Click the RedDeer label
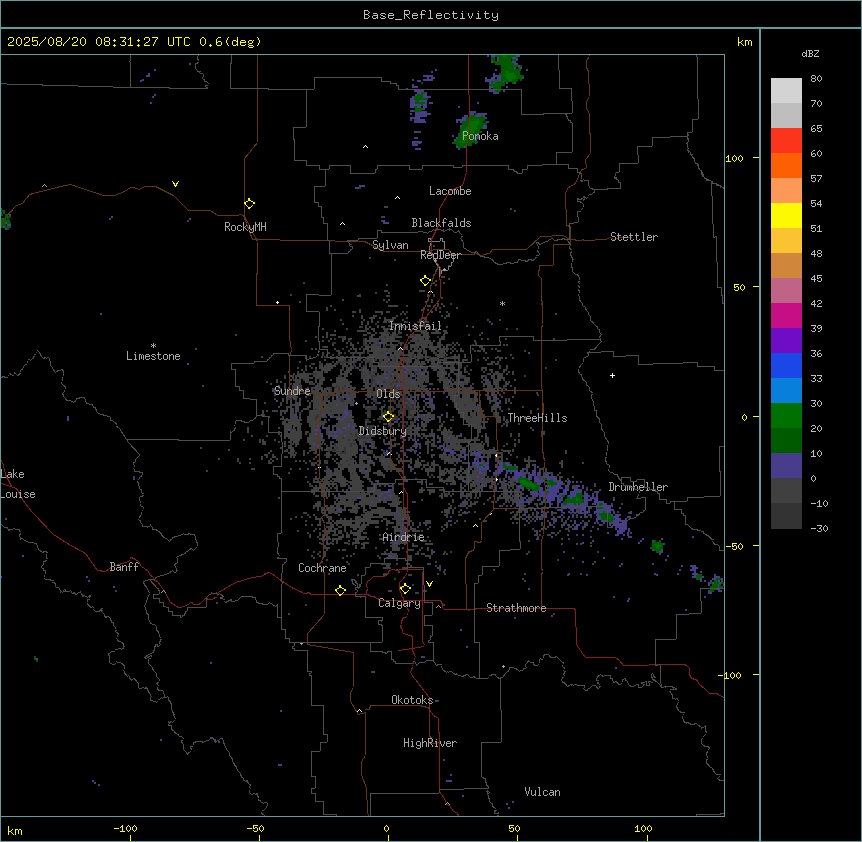The height and width of the screenshot is (842, 862). point(440,255)
